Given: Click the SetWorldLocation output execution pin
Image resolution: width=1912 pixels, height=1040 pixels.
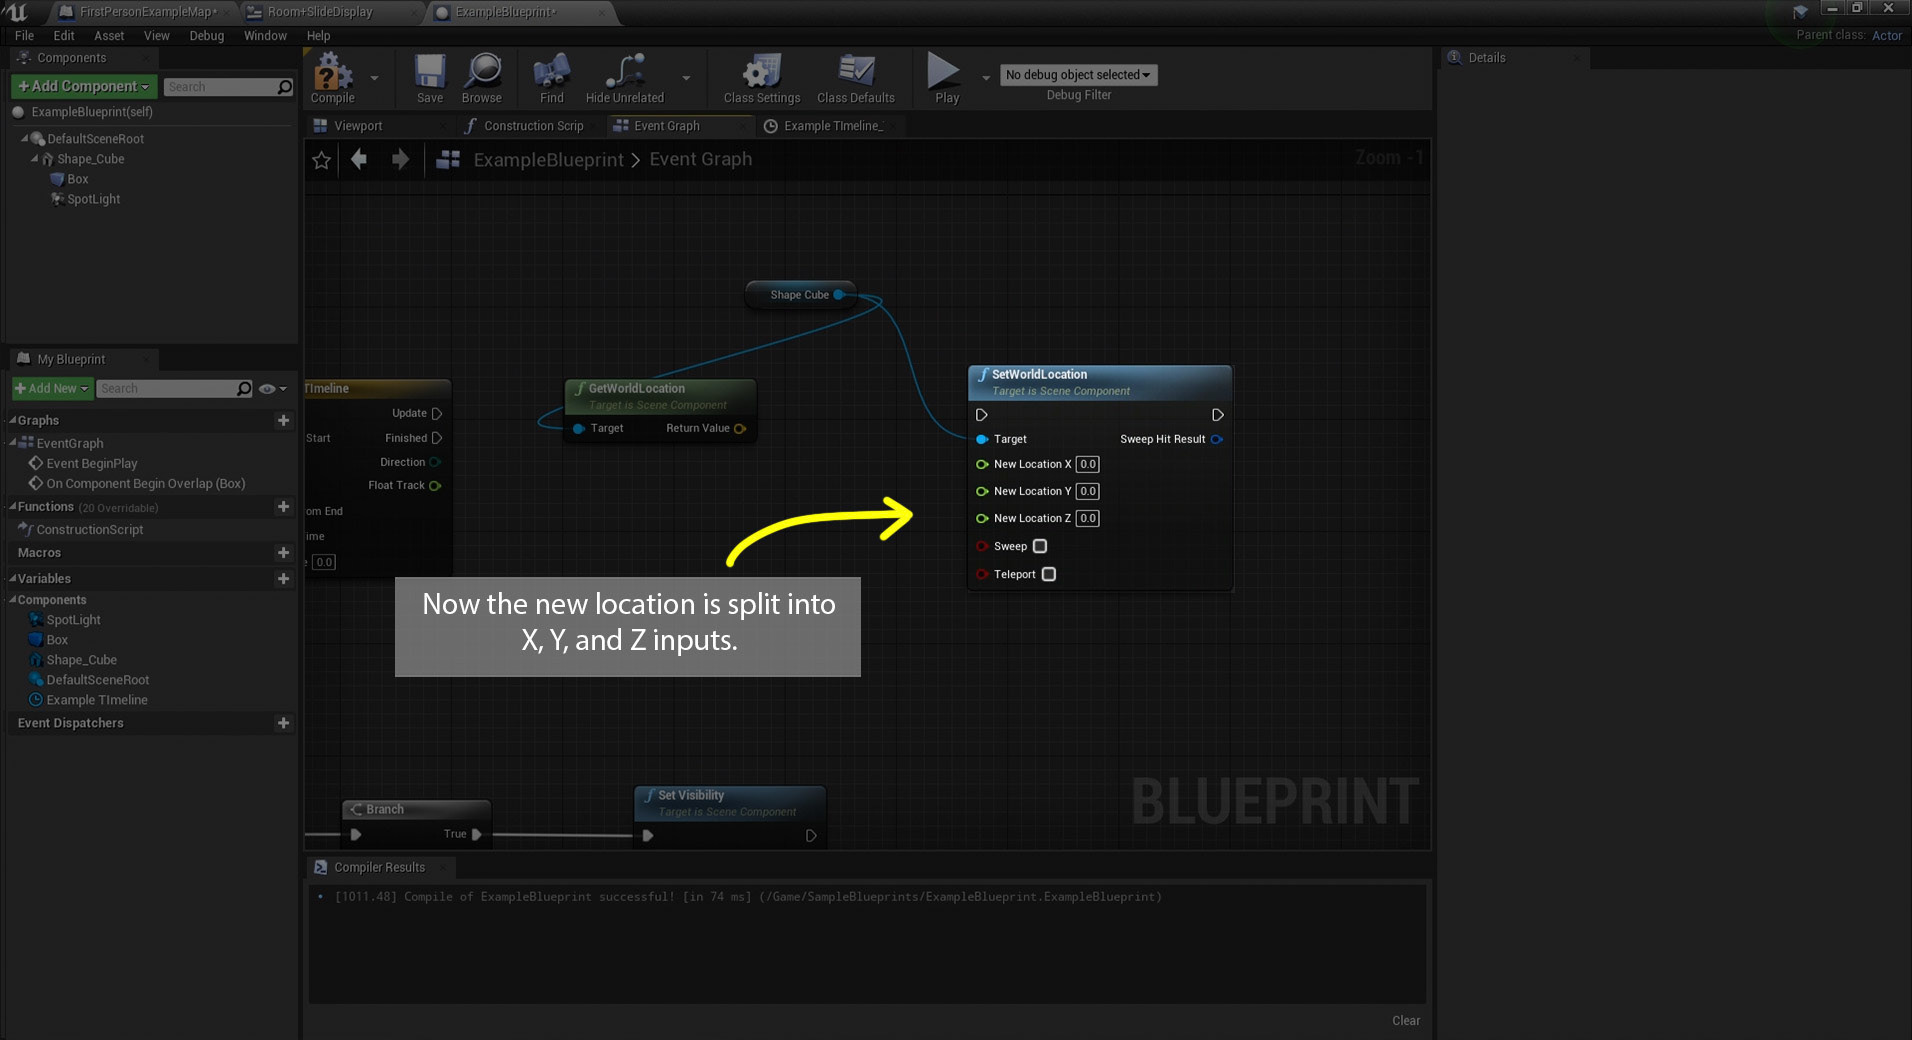Looking at the screenshot, I should 1217,415.
